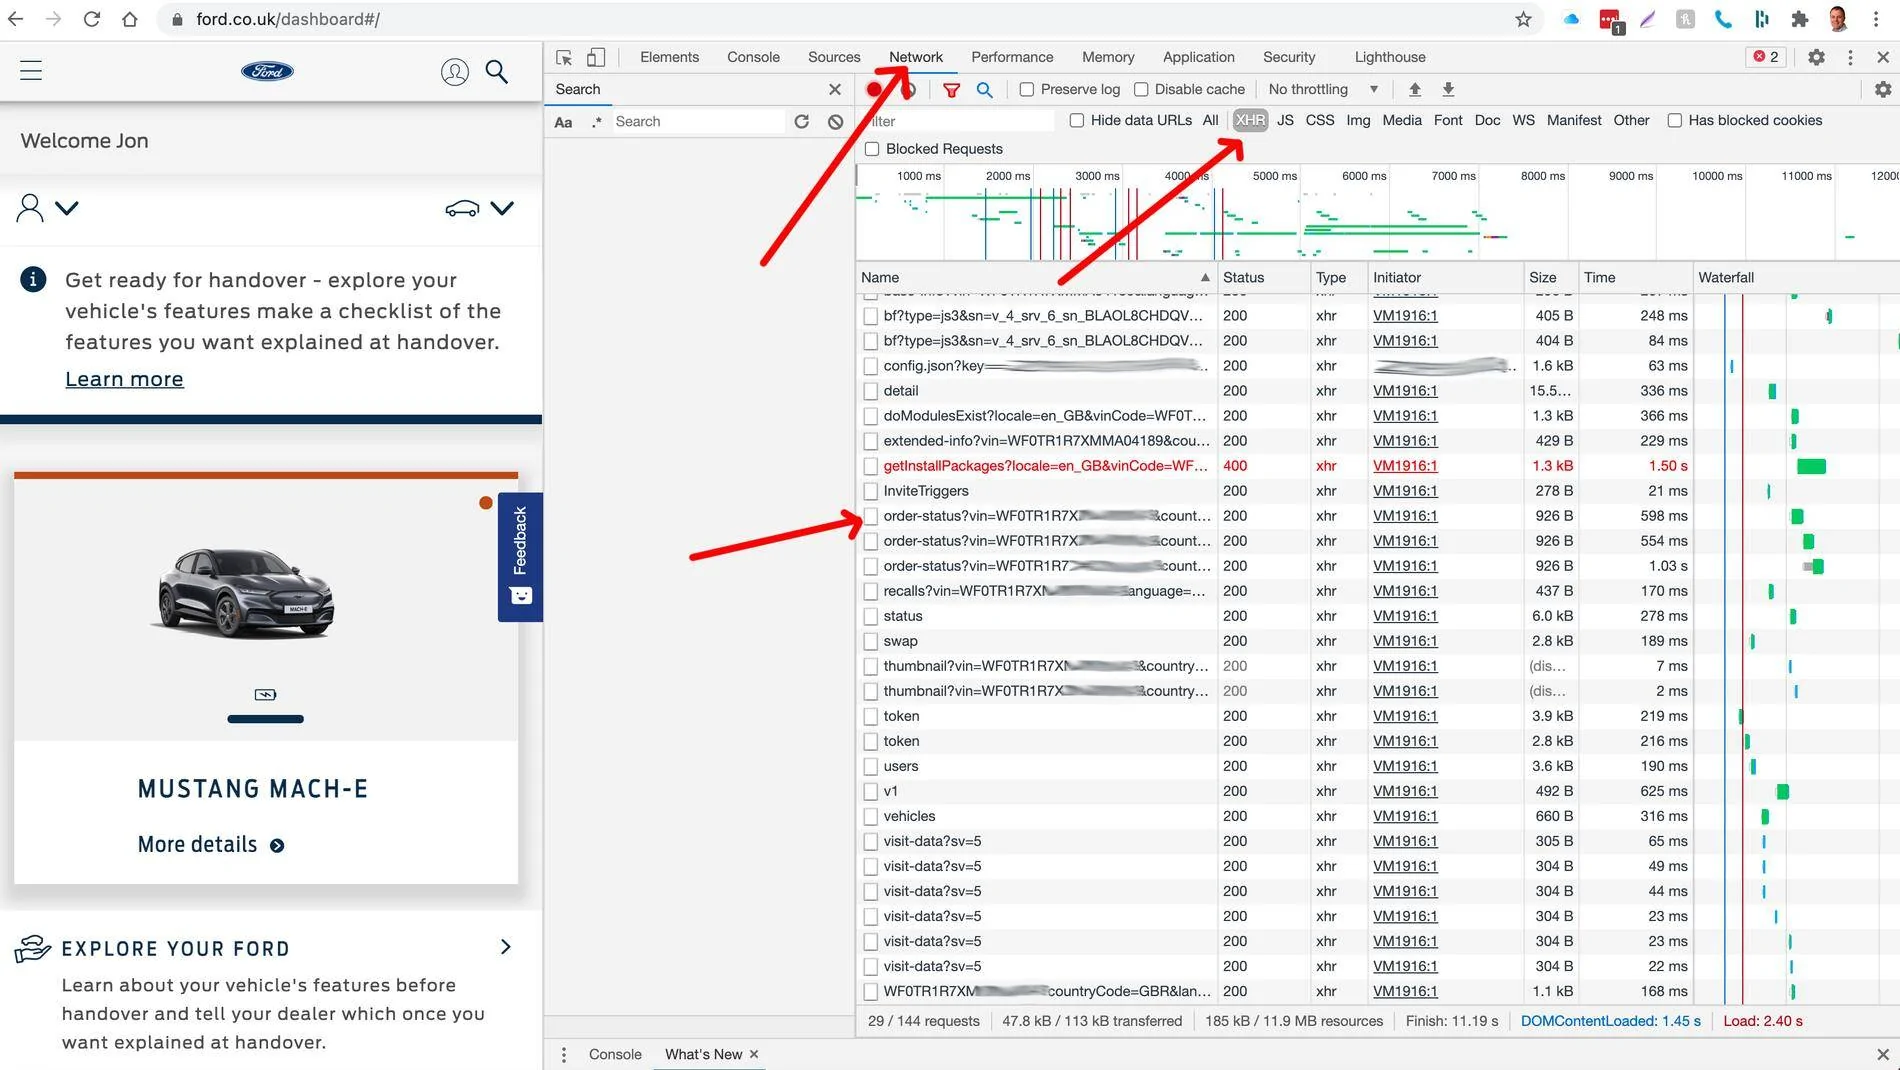Open the VM1916:1 initiator for detail row
Viewport: 1900px width, 1070px height.
pos(1405,391)
